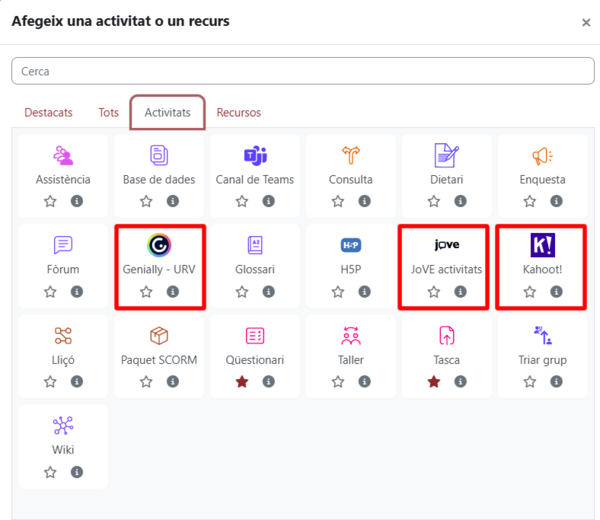Show info for the Enquesta activity

(x=556, y=202)
